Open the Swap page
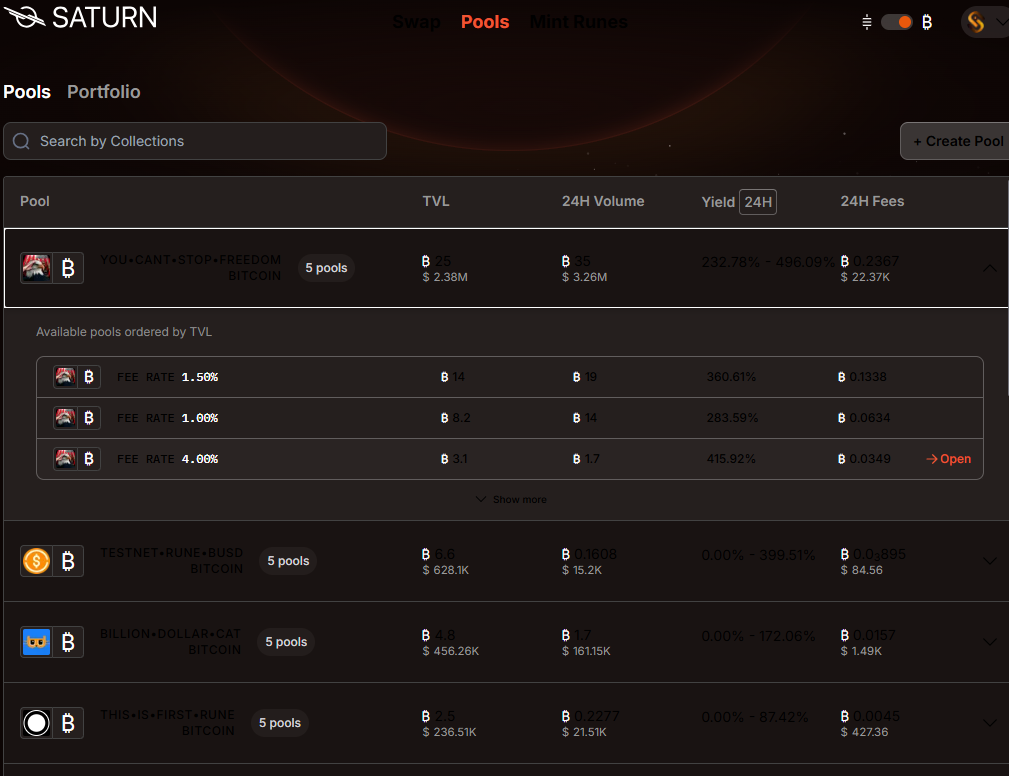 [x=416, y=22]
